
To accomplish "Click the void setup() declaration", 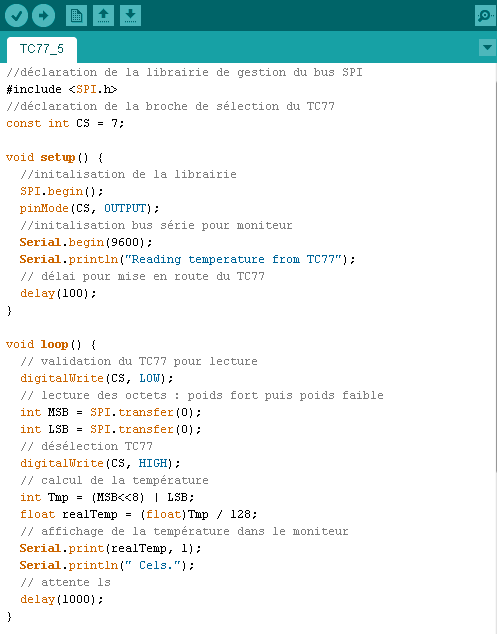I will (x=55, y=157).
